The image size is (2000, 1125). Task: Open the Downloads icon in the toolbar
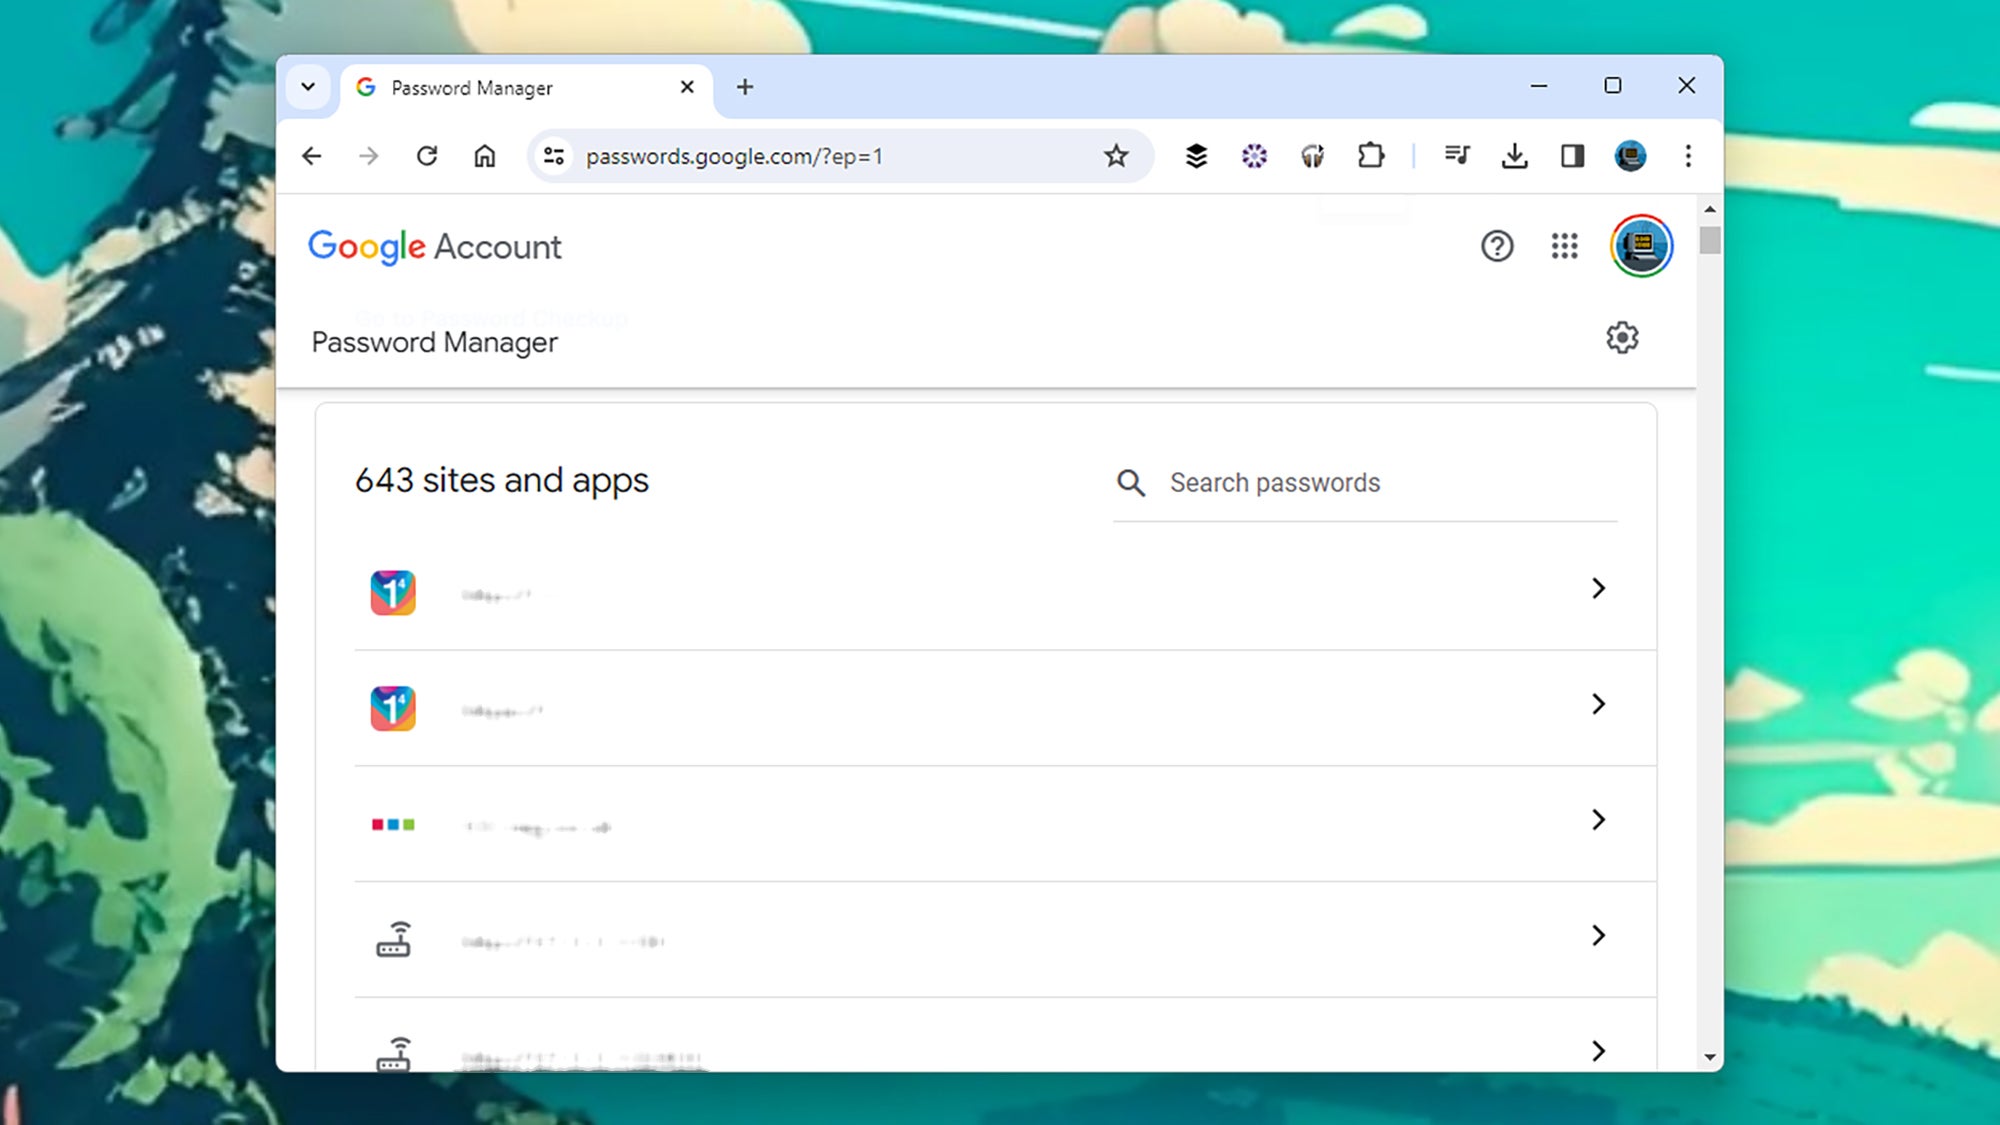point(1514,156)
